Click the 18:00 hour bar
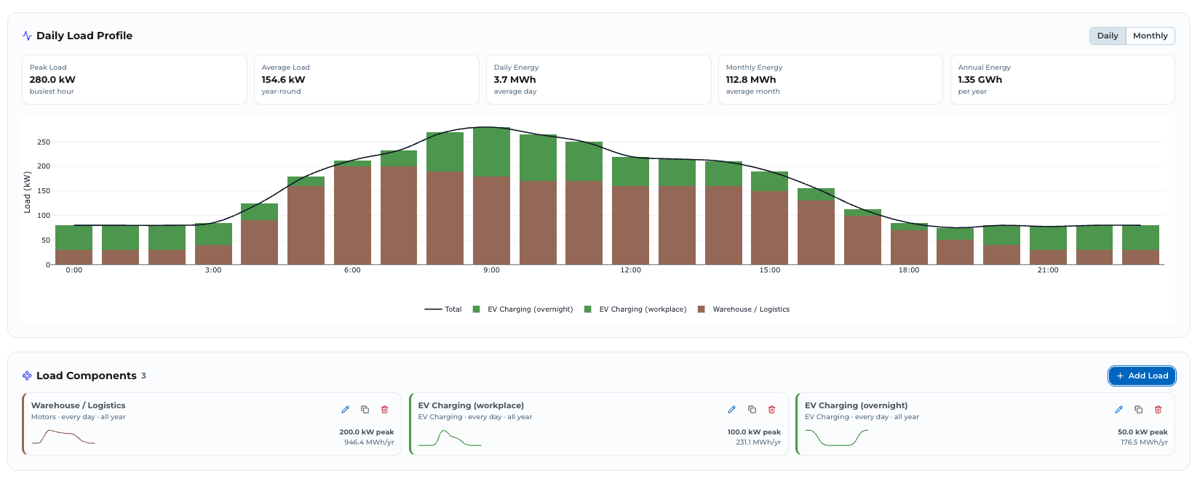 909,244
